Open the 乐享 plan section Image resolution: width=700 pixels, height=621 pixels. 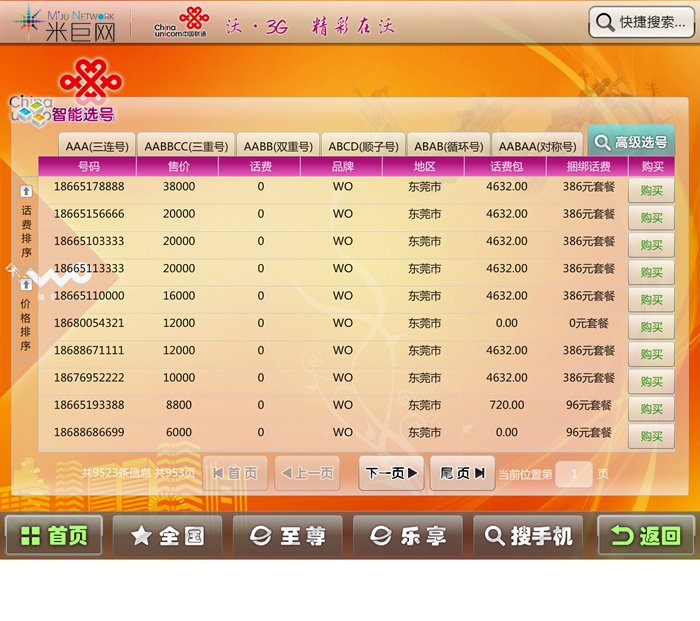click(x=408, y=536)
